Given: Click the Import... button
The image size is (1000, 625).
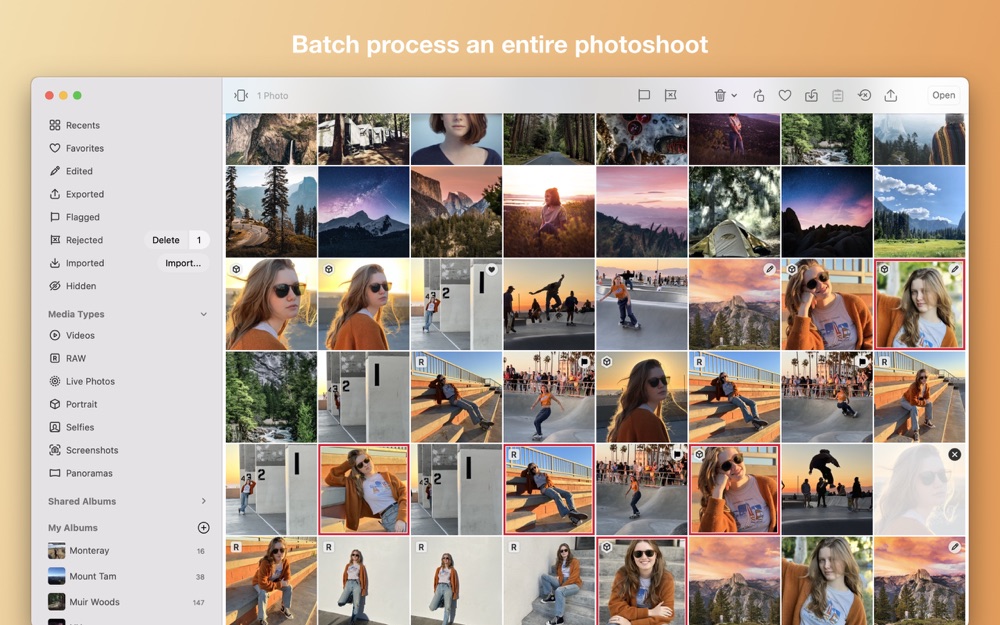Looking at the screenshot, I should 183,263.
